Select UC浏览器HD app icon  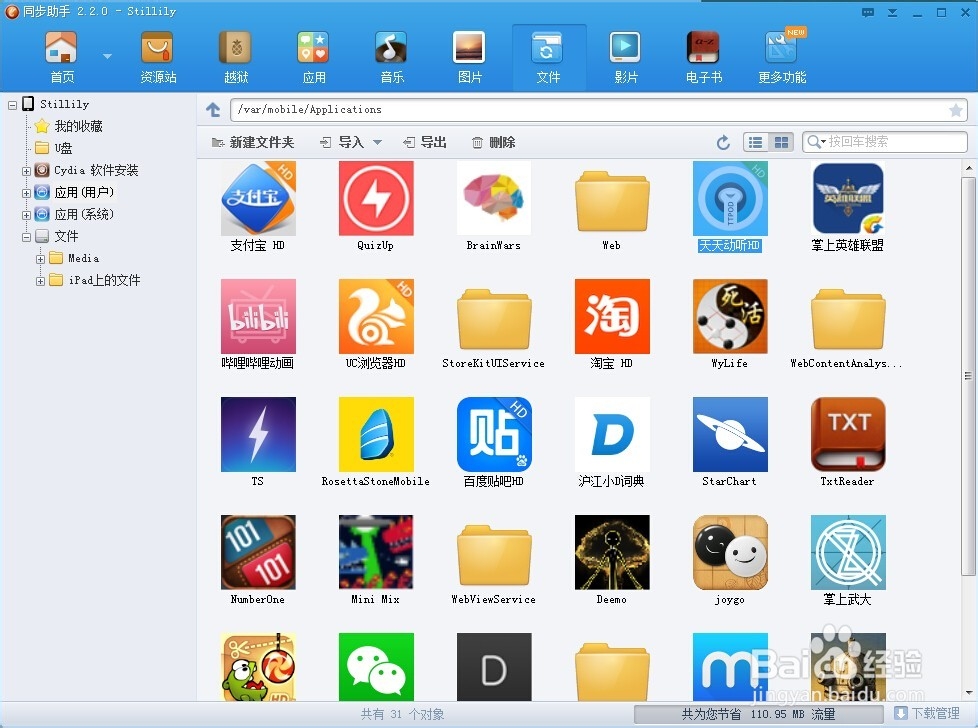(x=376, y=316)
